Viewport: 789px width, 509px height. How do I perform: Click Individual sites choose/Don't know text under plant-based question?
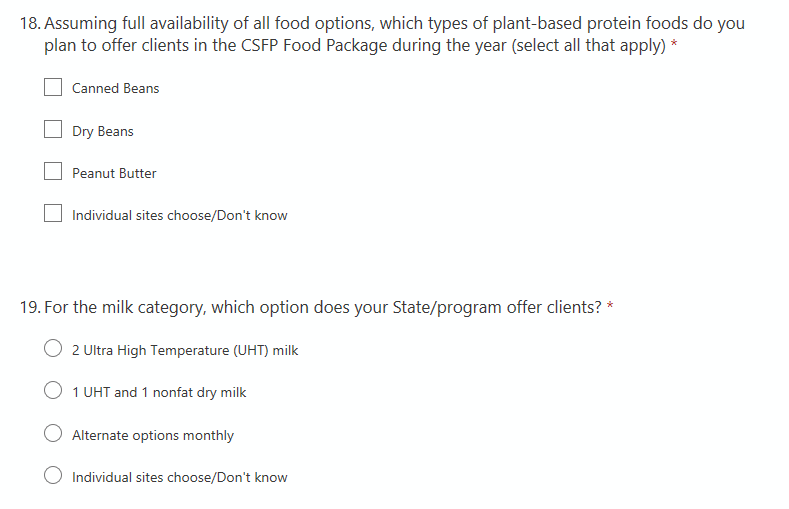tap(179, 215)
